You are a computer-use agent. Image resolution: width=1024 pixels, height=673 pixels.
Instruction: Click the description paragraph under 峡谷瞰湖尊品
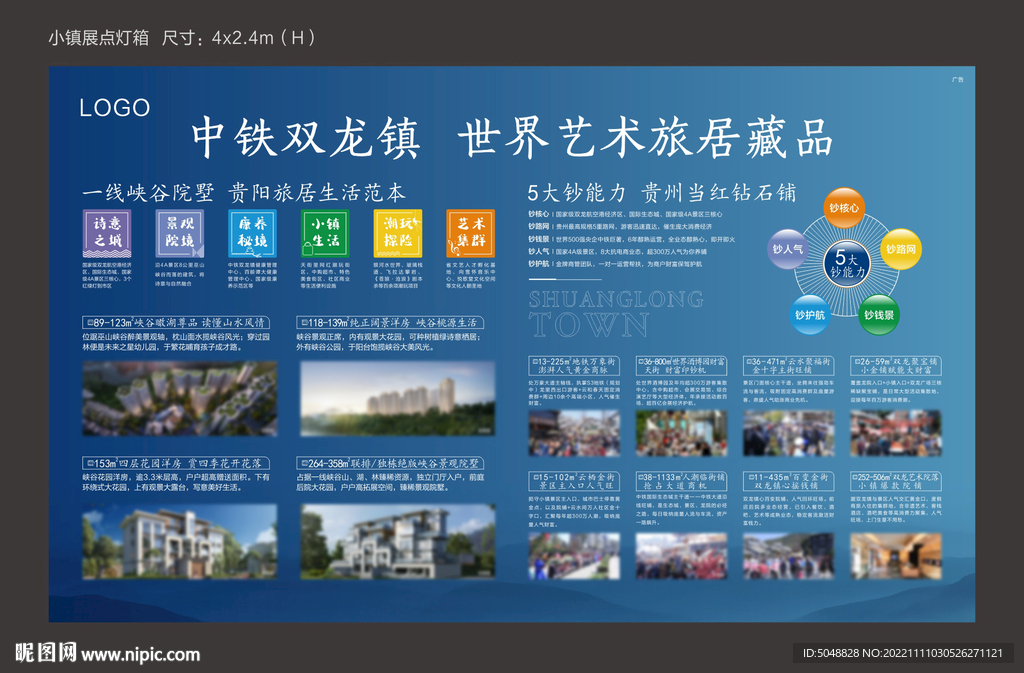coord(176,342)
